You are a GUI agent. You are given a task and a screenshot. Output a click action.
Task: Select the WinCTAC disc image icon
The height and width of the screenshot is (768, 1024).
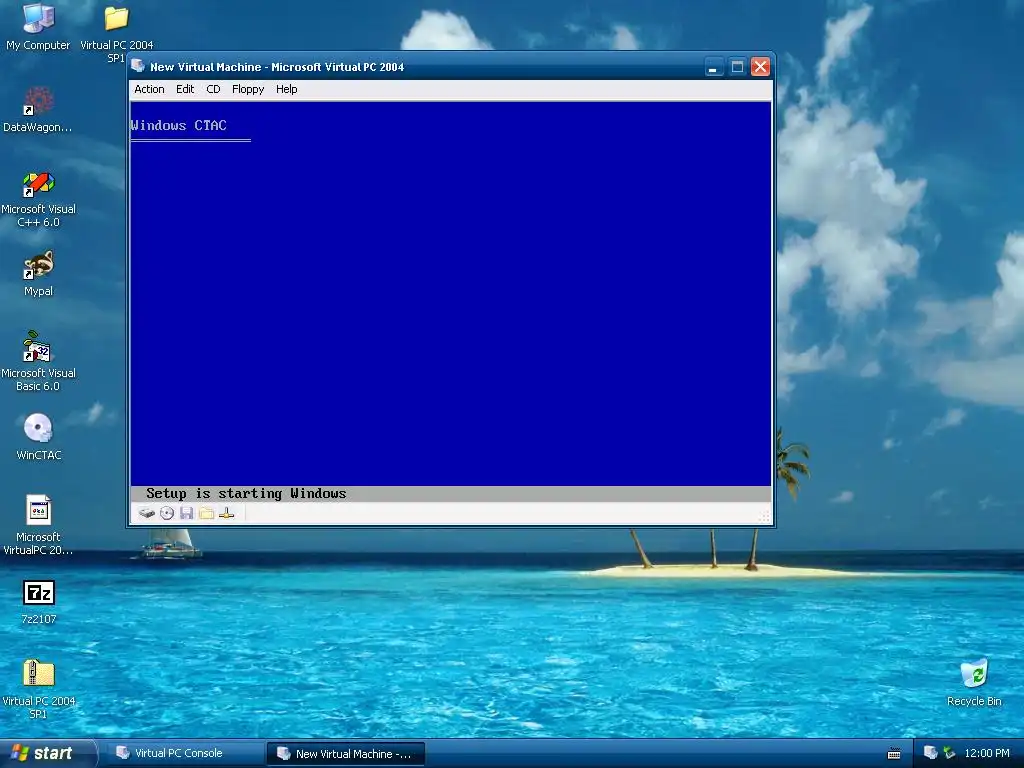point(38,437)
